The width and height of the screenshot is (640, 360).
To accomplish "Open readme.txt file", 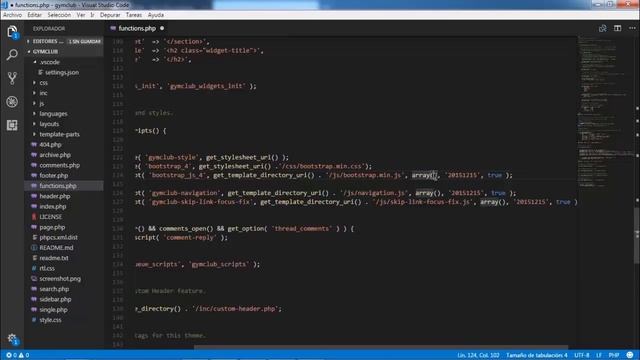I will [64, 258].
